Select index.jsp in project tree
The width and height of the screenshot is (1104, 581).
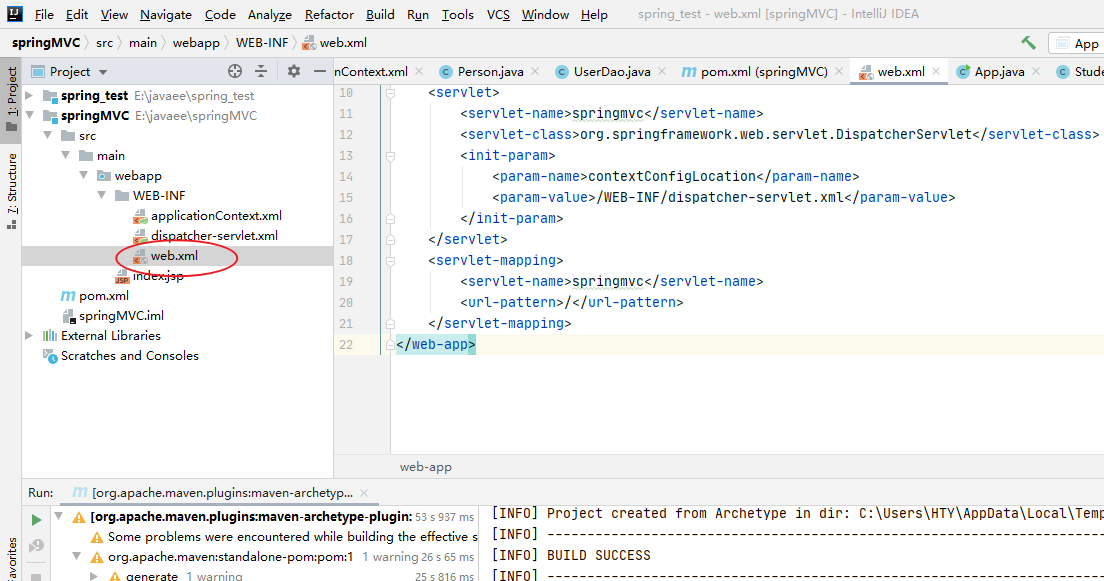(158, 276)
